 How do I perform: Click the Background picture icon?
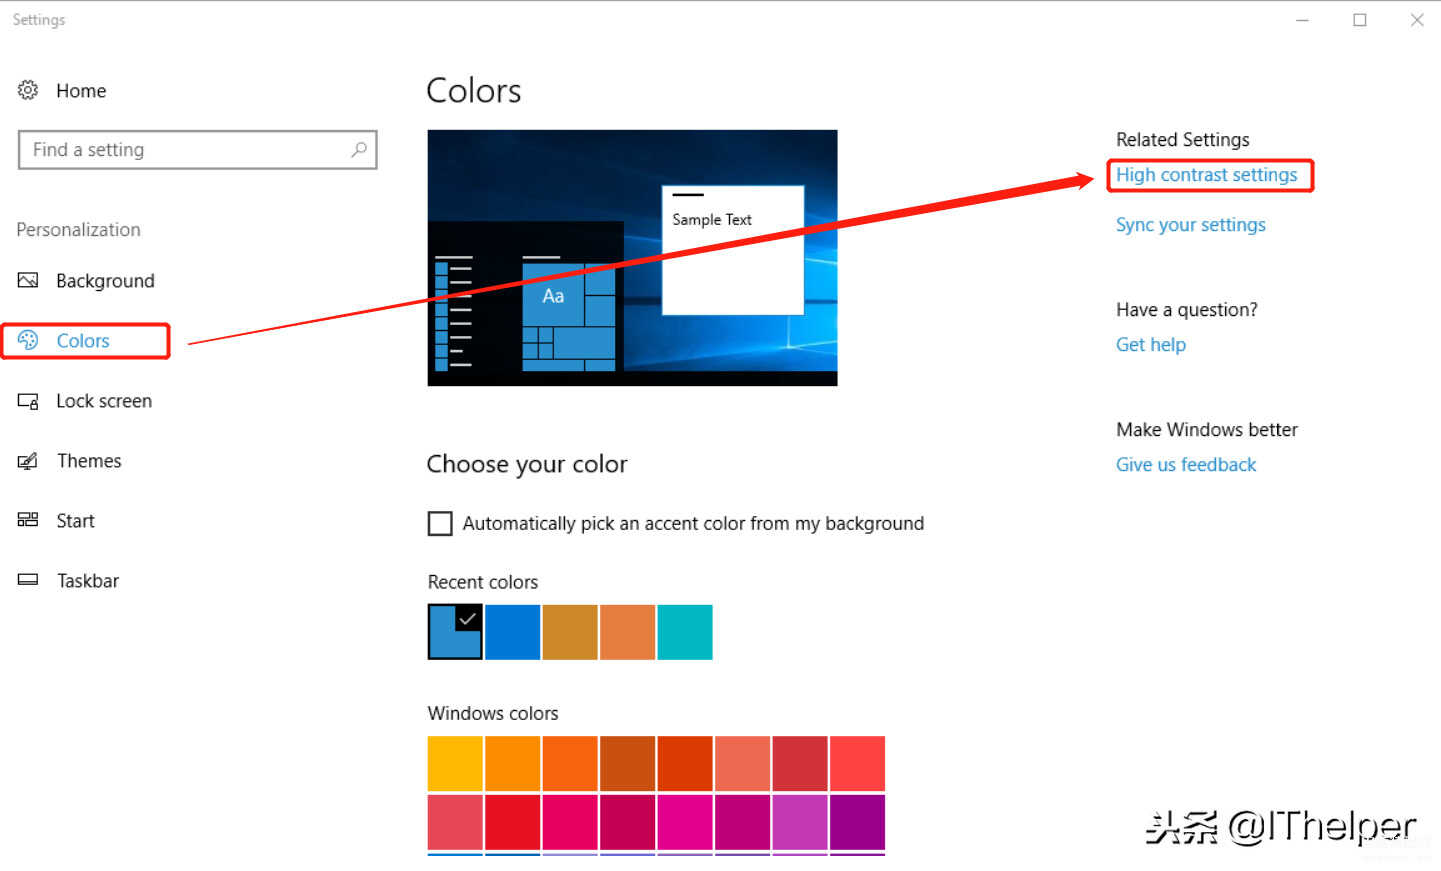pos(28,280)
